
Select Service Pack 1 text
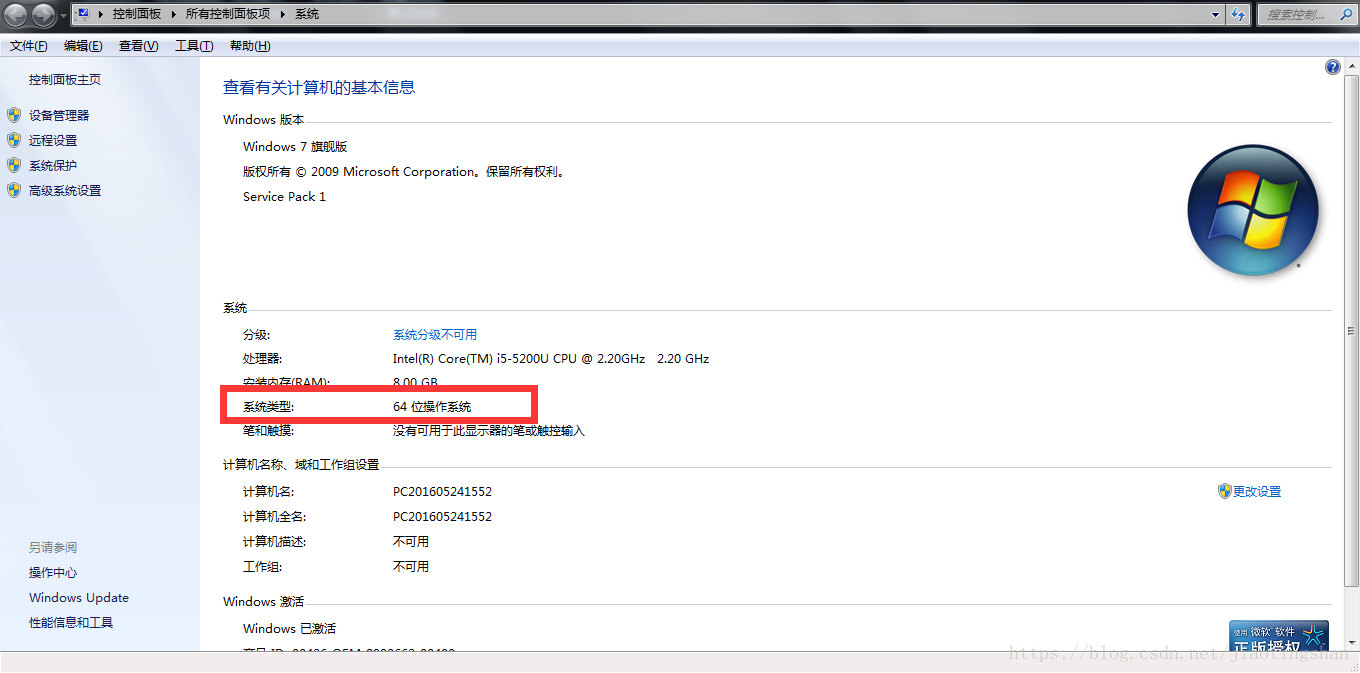click(x=284, y=197)
